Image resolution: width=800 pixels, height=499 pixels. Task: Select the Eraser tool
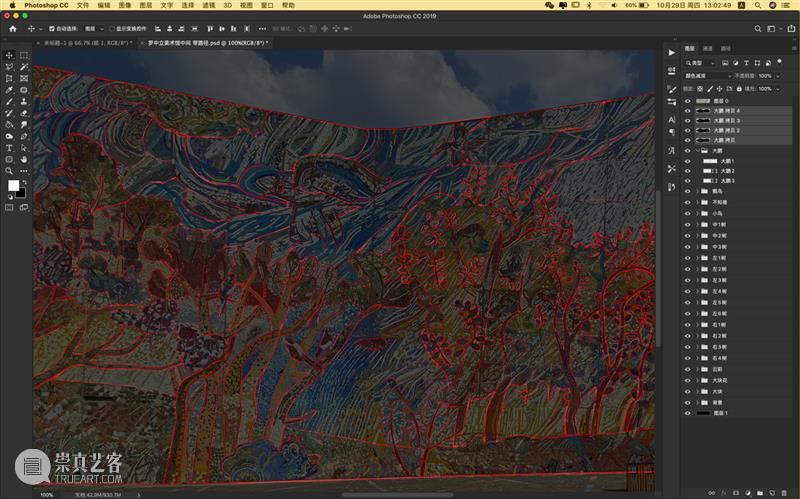click(x=24, y=113)
